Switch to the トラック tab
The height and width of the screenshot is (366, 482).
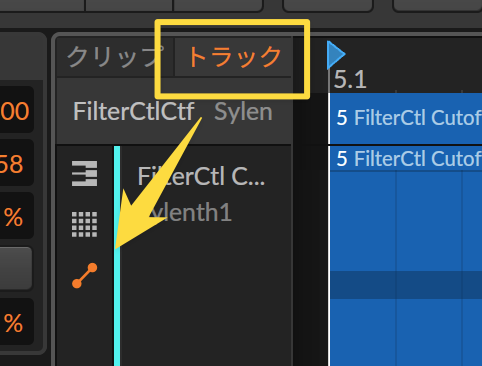coord(234,57)
